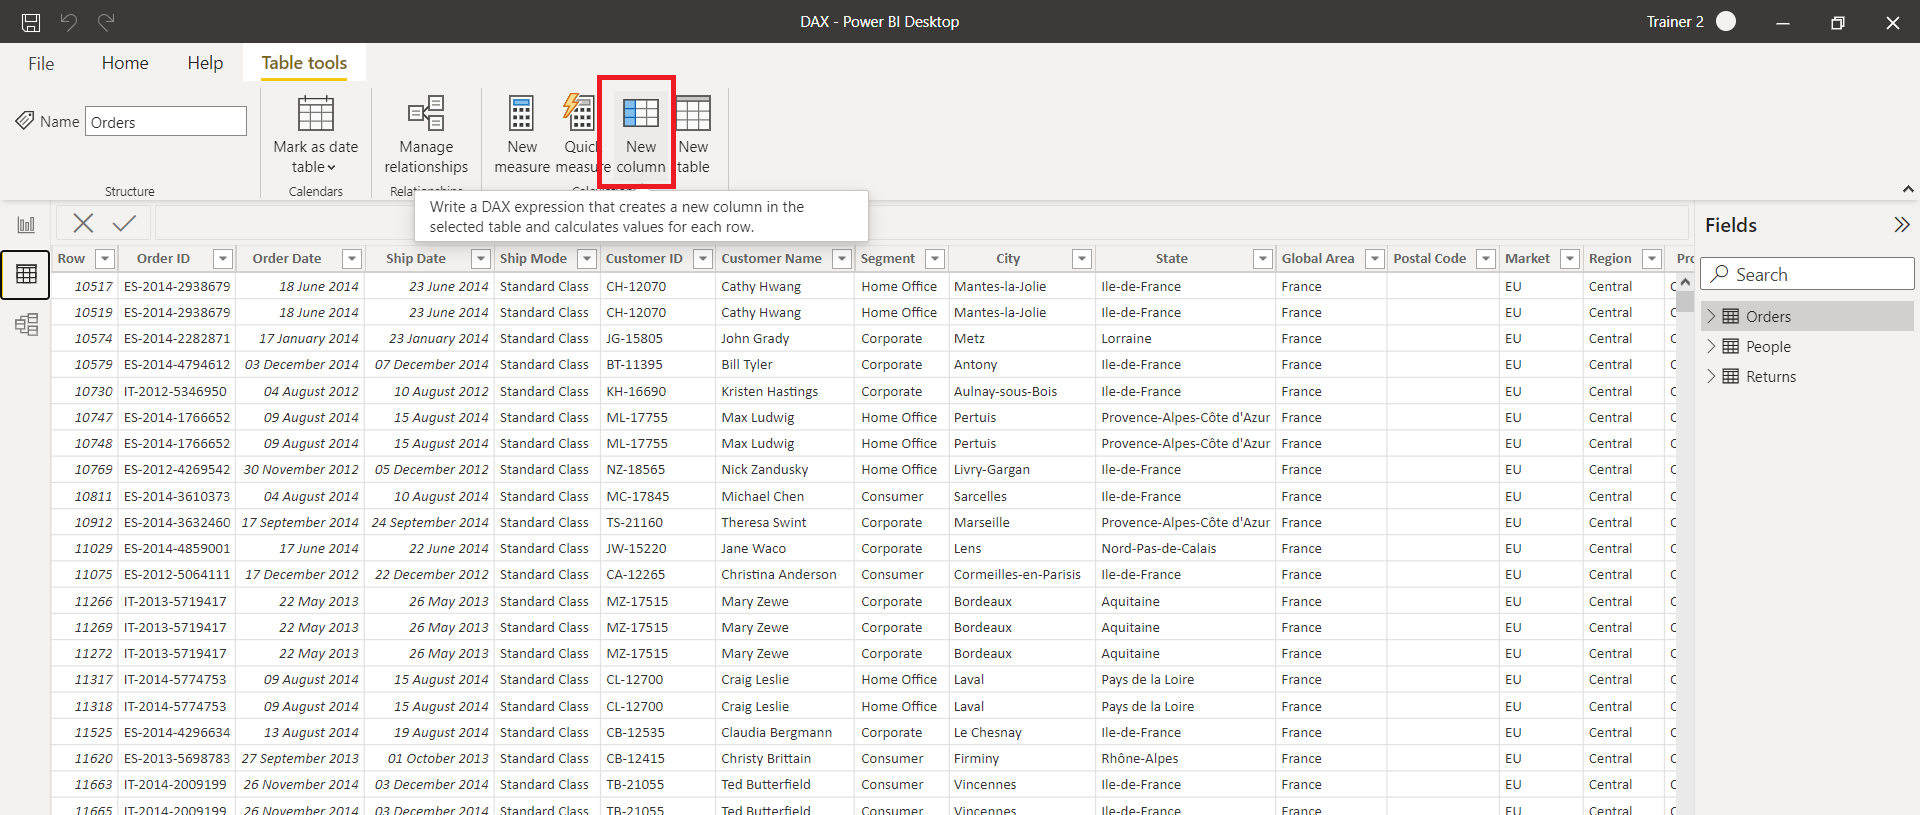
Task: Click the user account avatar
Action: coord(1726,22)
